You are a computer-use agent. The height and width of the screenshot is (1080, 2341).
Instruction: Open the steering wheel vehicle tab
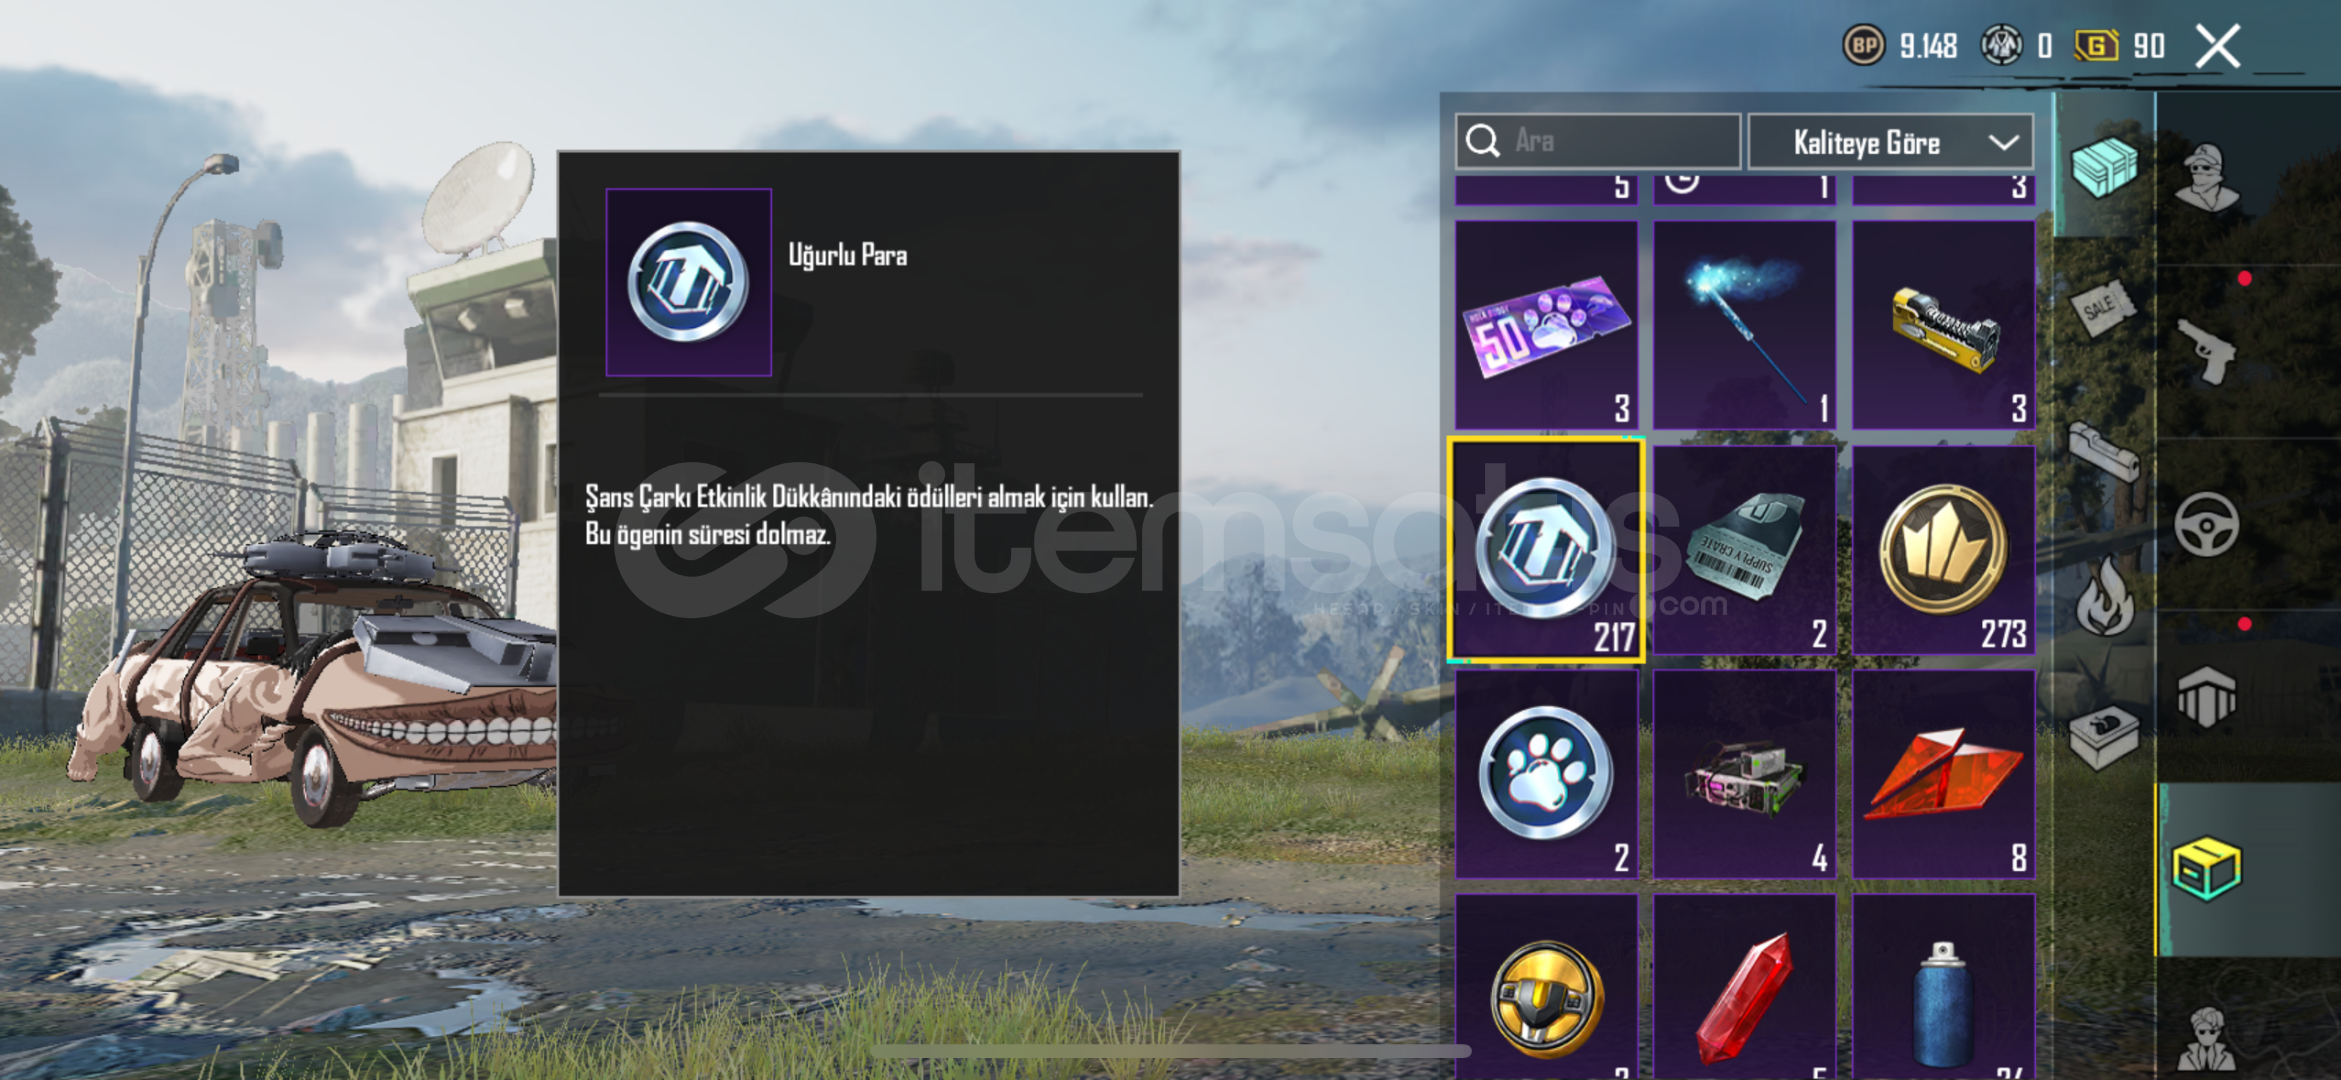(2206, 524)
